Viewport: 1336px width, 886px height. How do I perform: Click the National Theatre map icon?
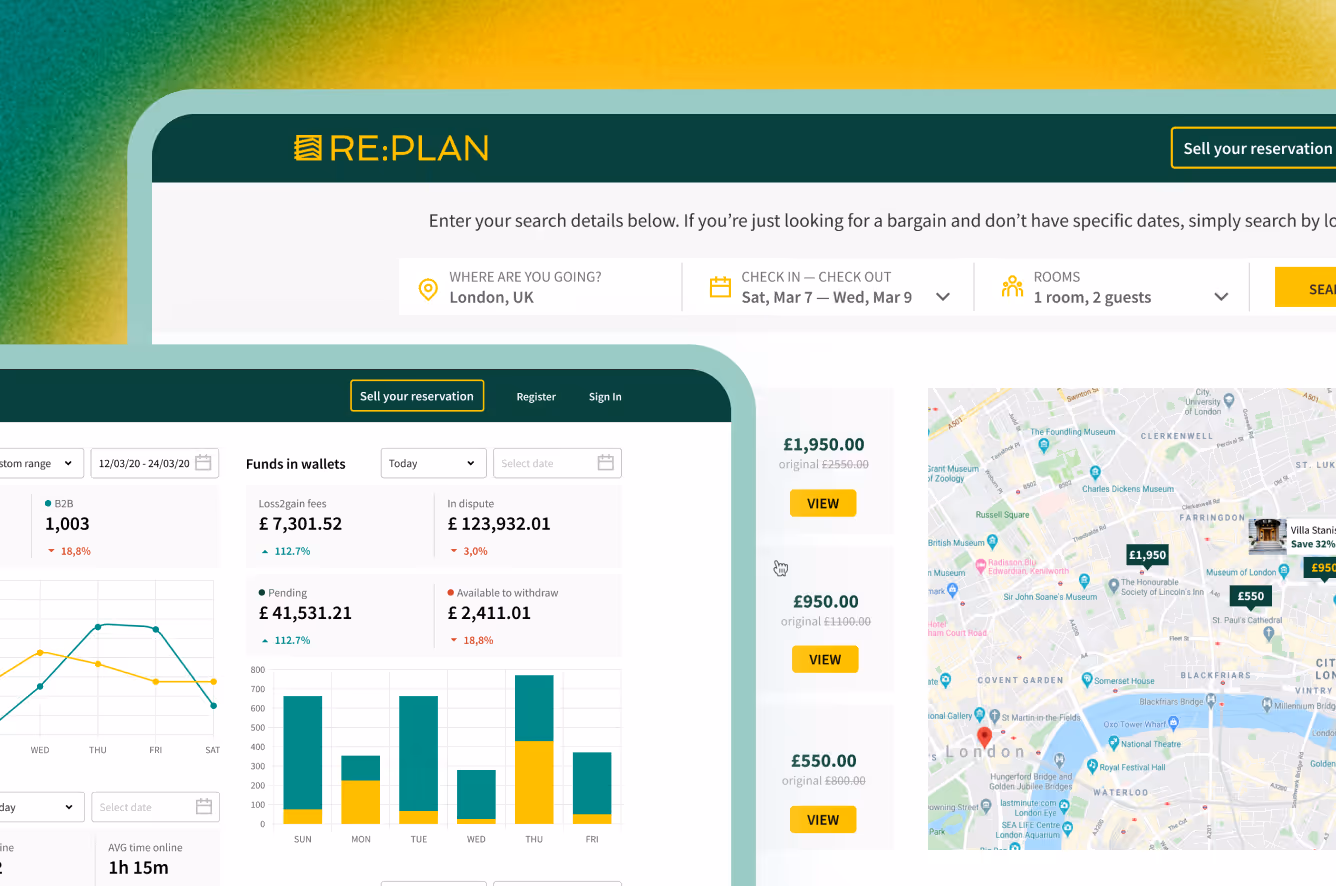(x=1113, y=743)
